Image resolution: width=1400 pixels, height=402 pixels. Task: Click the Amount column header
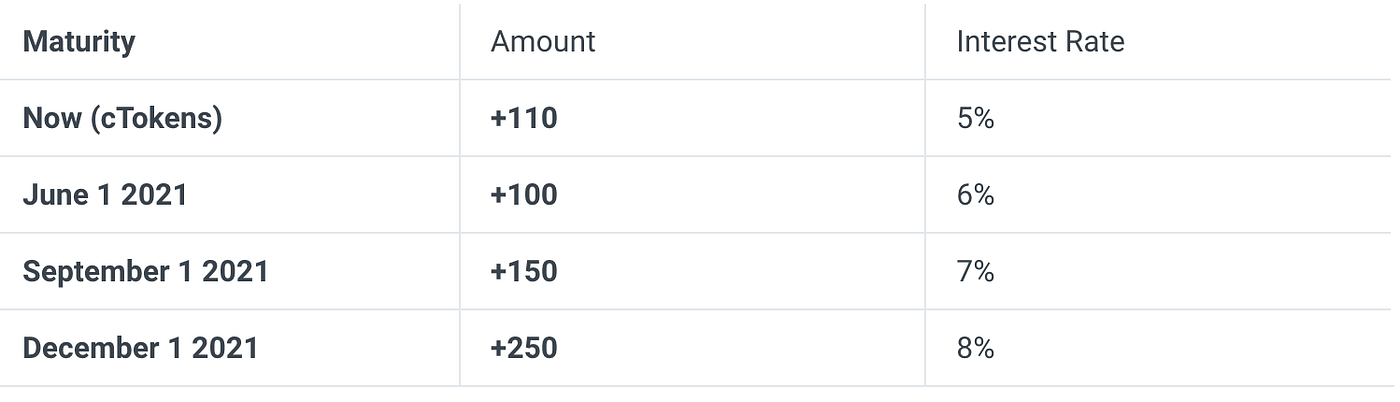(543, 42)
